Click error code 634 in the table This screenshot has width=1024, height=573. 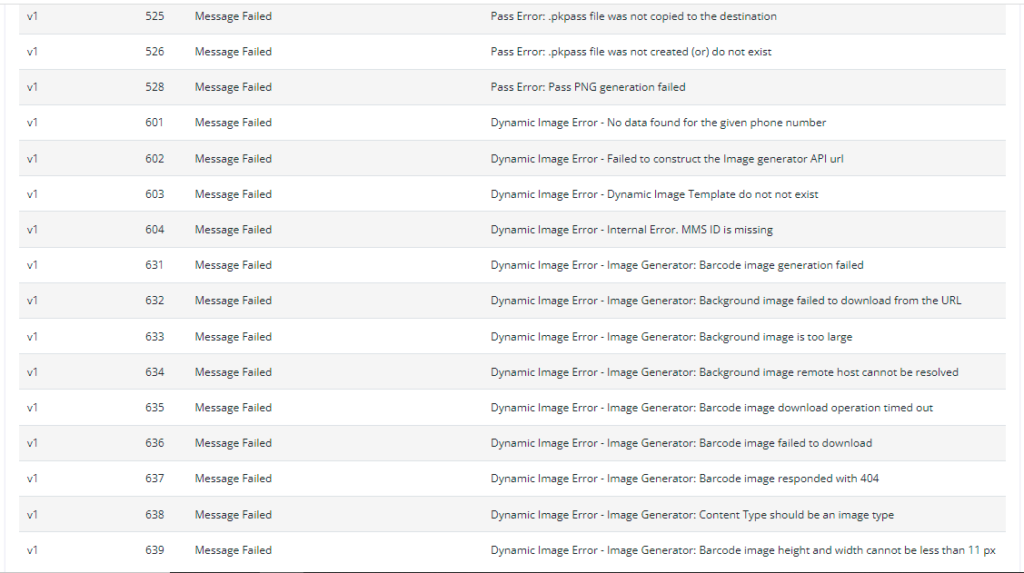[154, 372]
